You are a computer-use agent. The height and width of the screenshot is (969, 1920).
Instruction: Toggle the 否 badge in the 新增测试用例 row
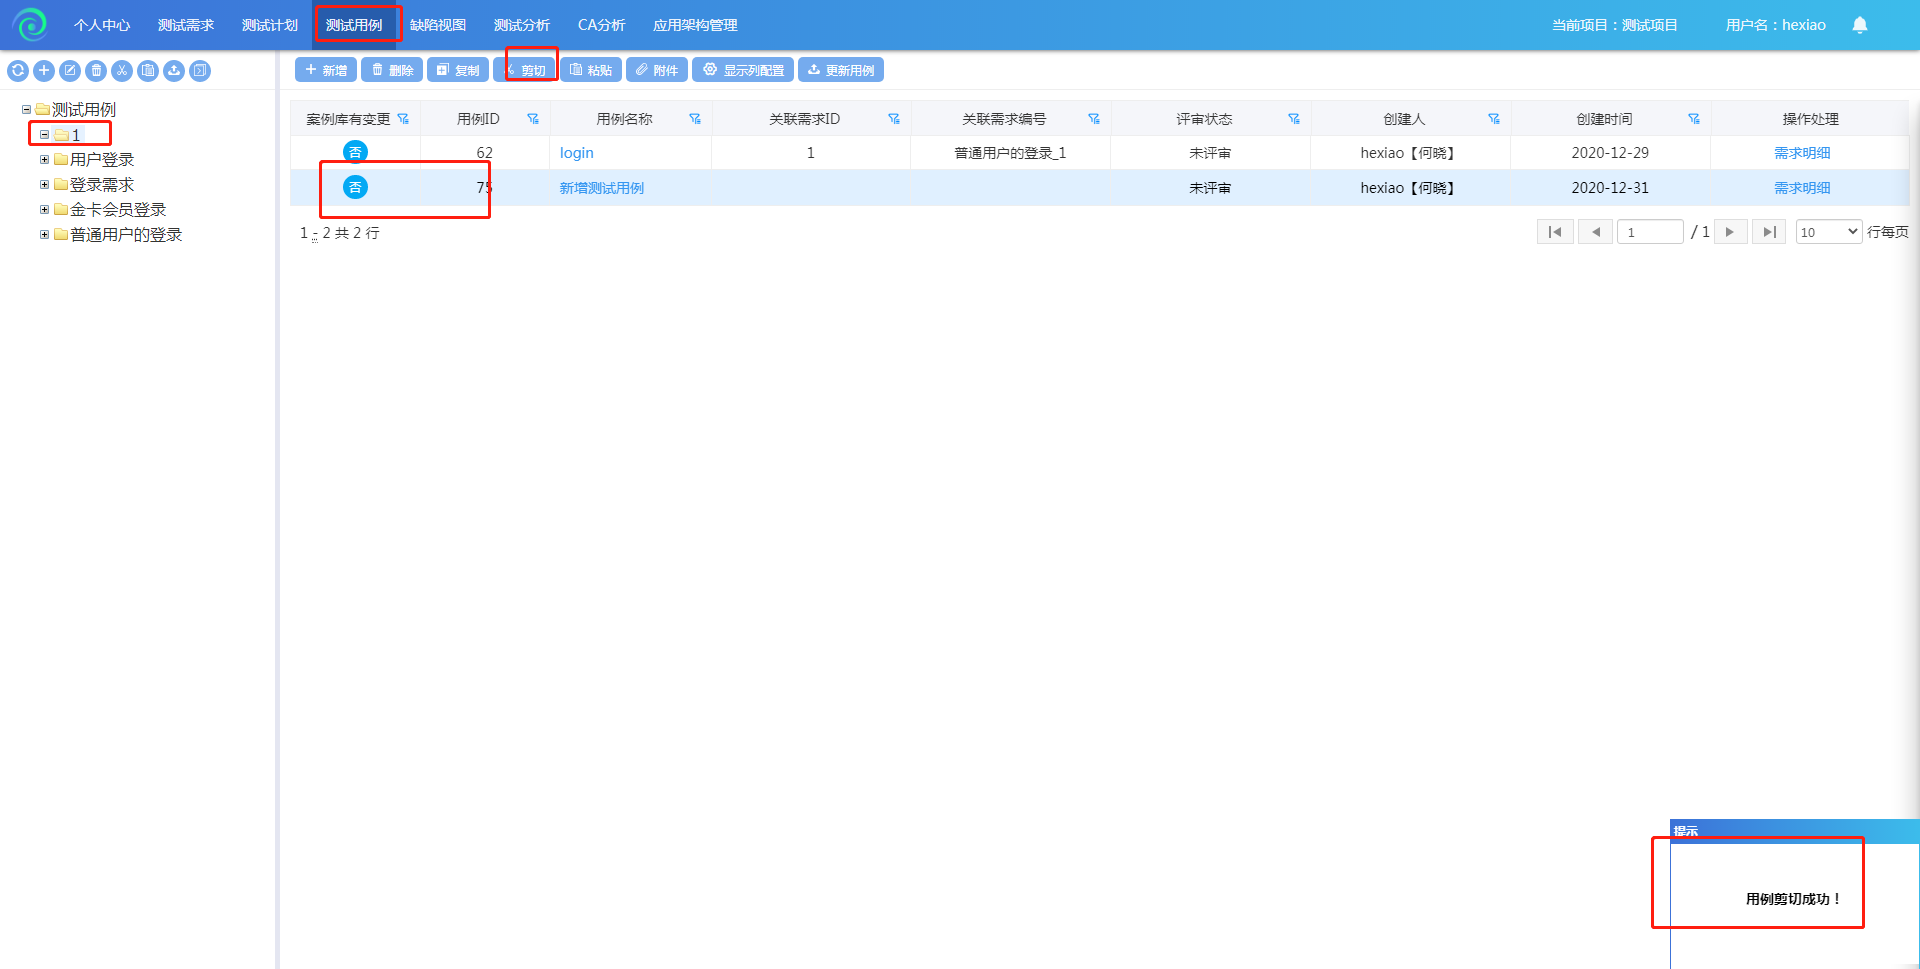(355, 187)
